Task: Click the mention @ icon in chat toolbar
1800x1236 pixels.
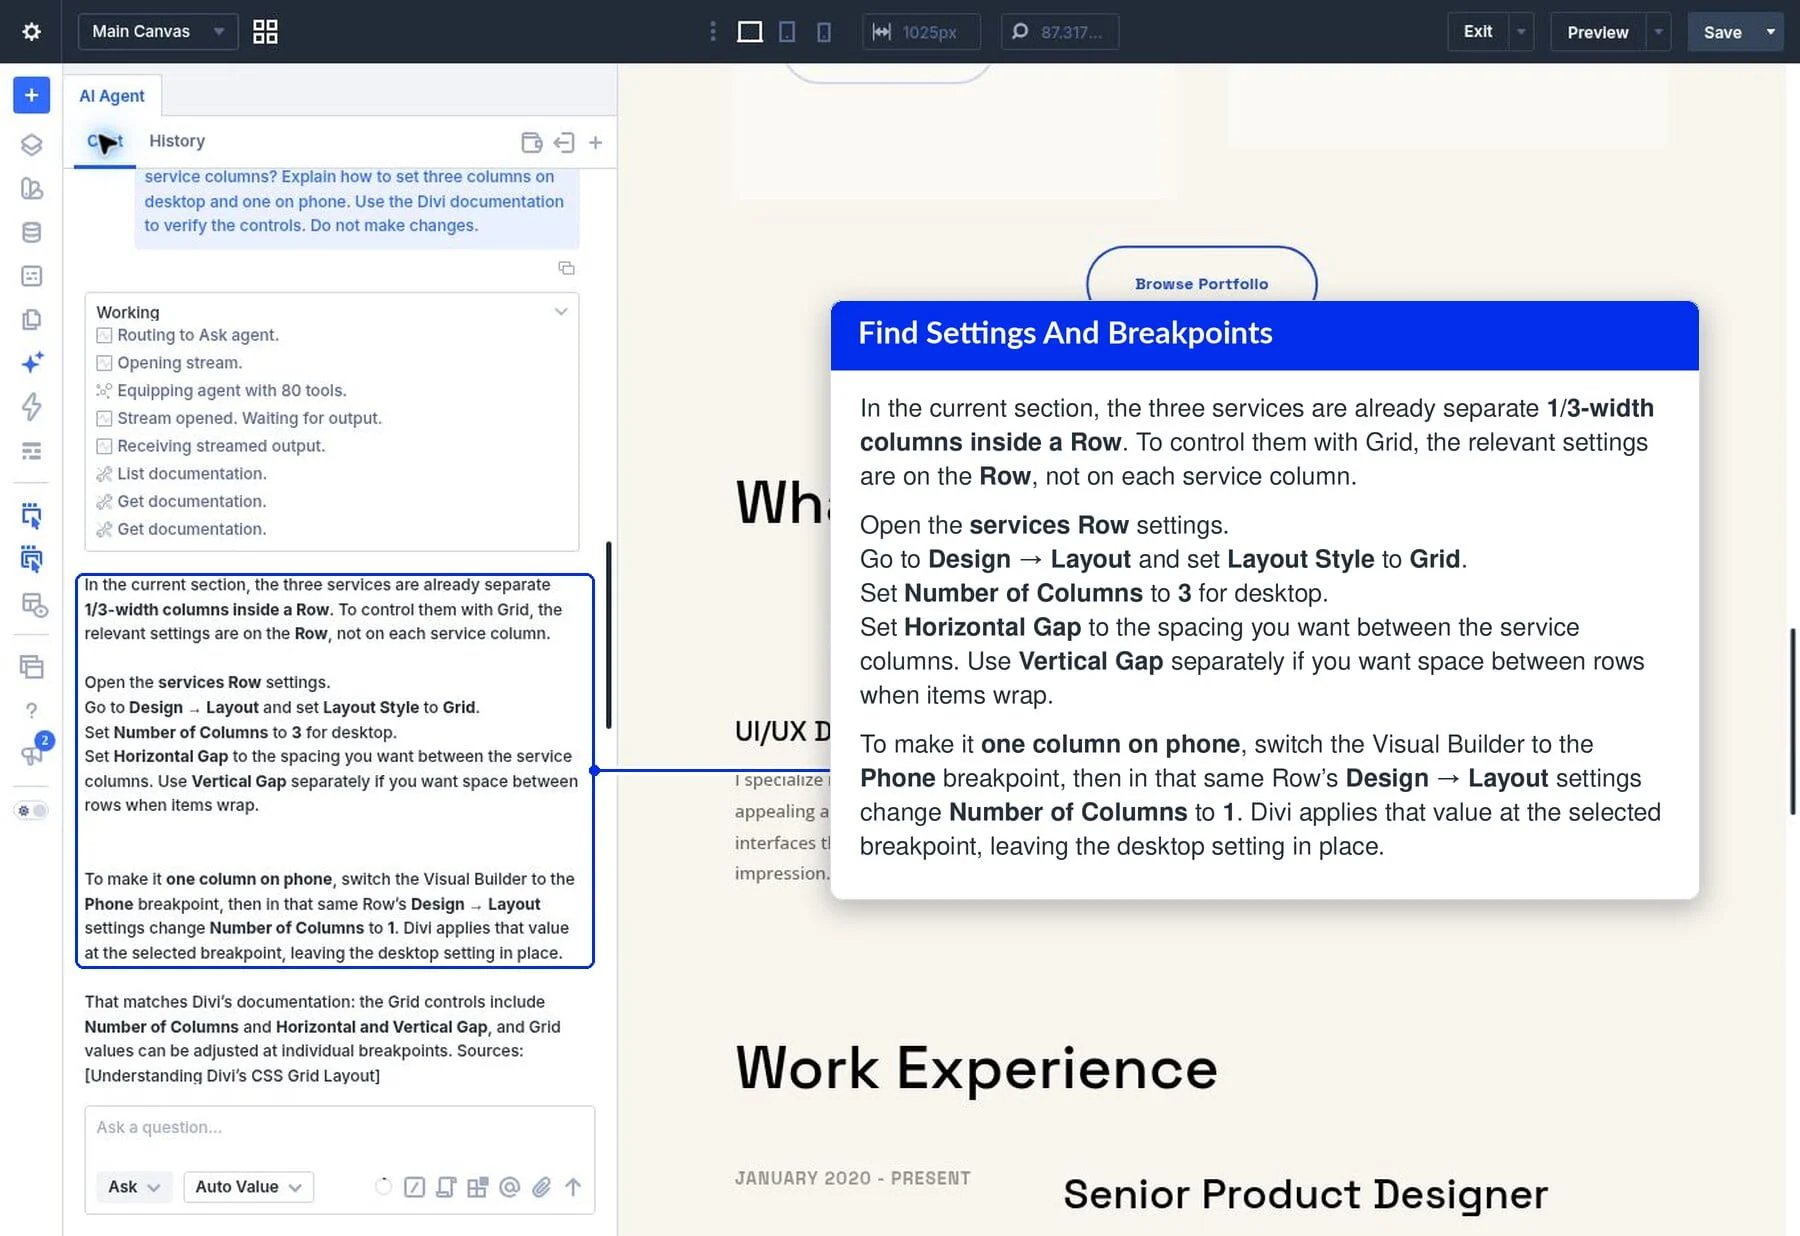Action: click(509, 1187)
